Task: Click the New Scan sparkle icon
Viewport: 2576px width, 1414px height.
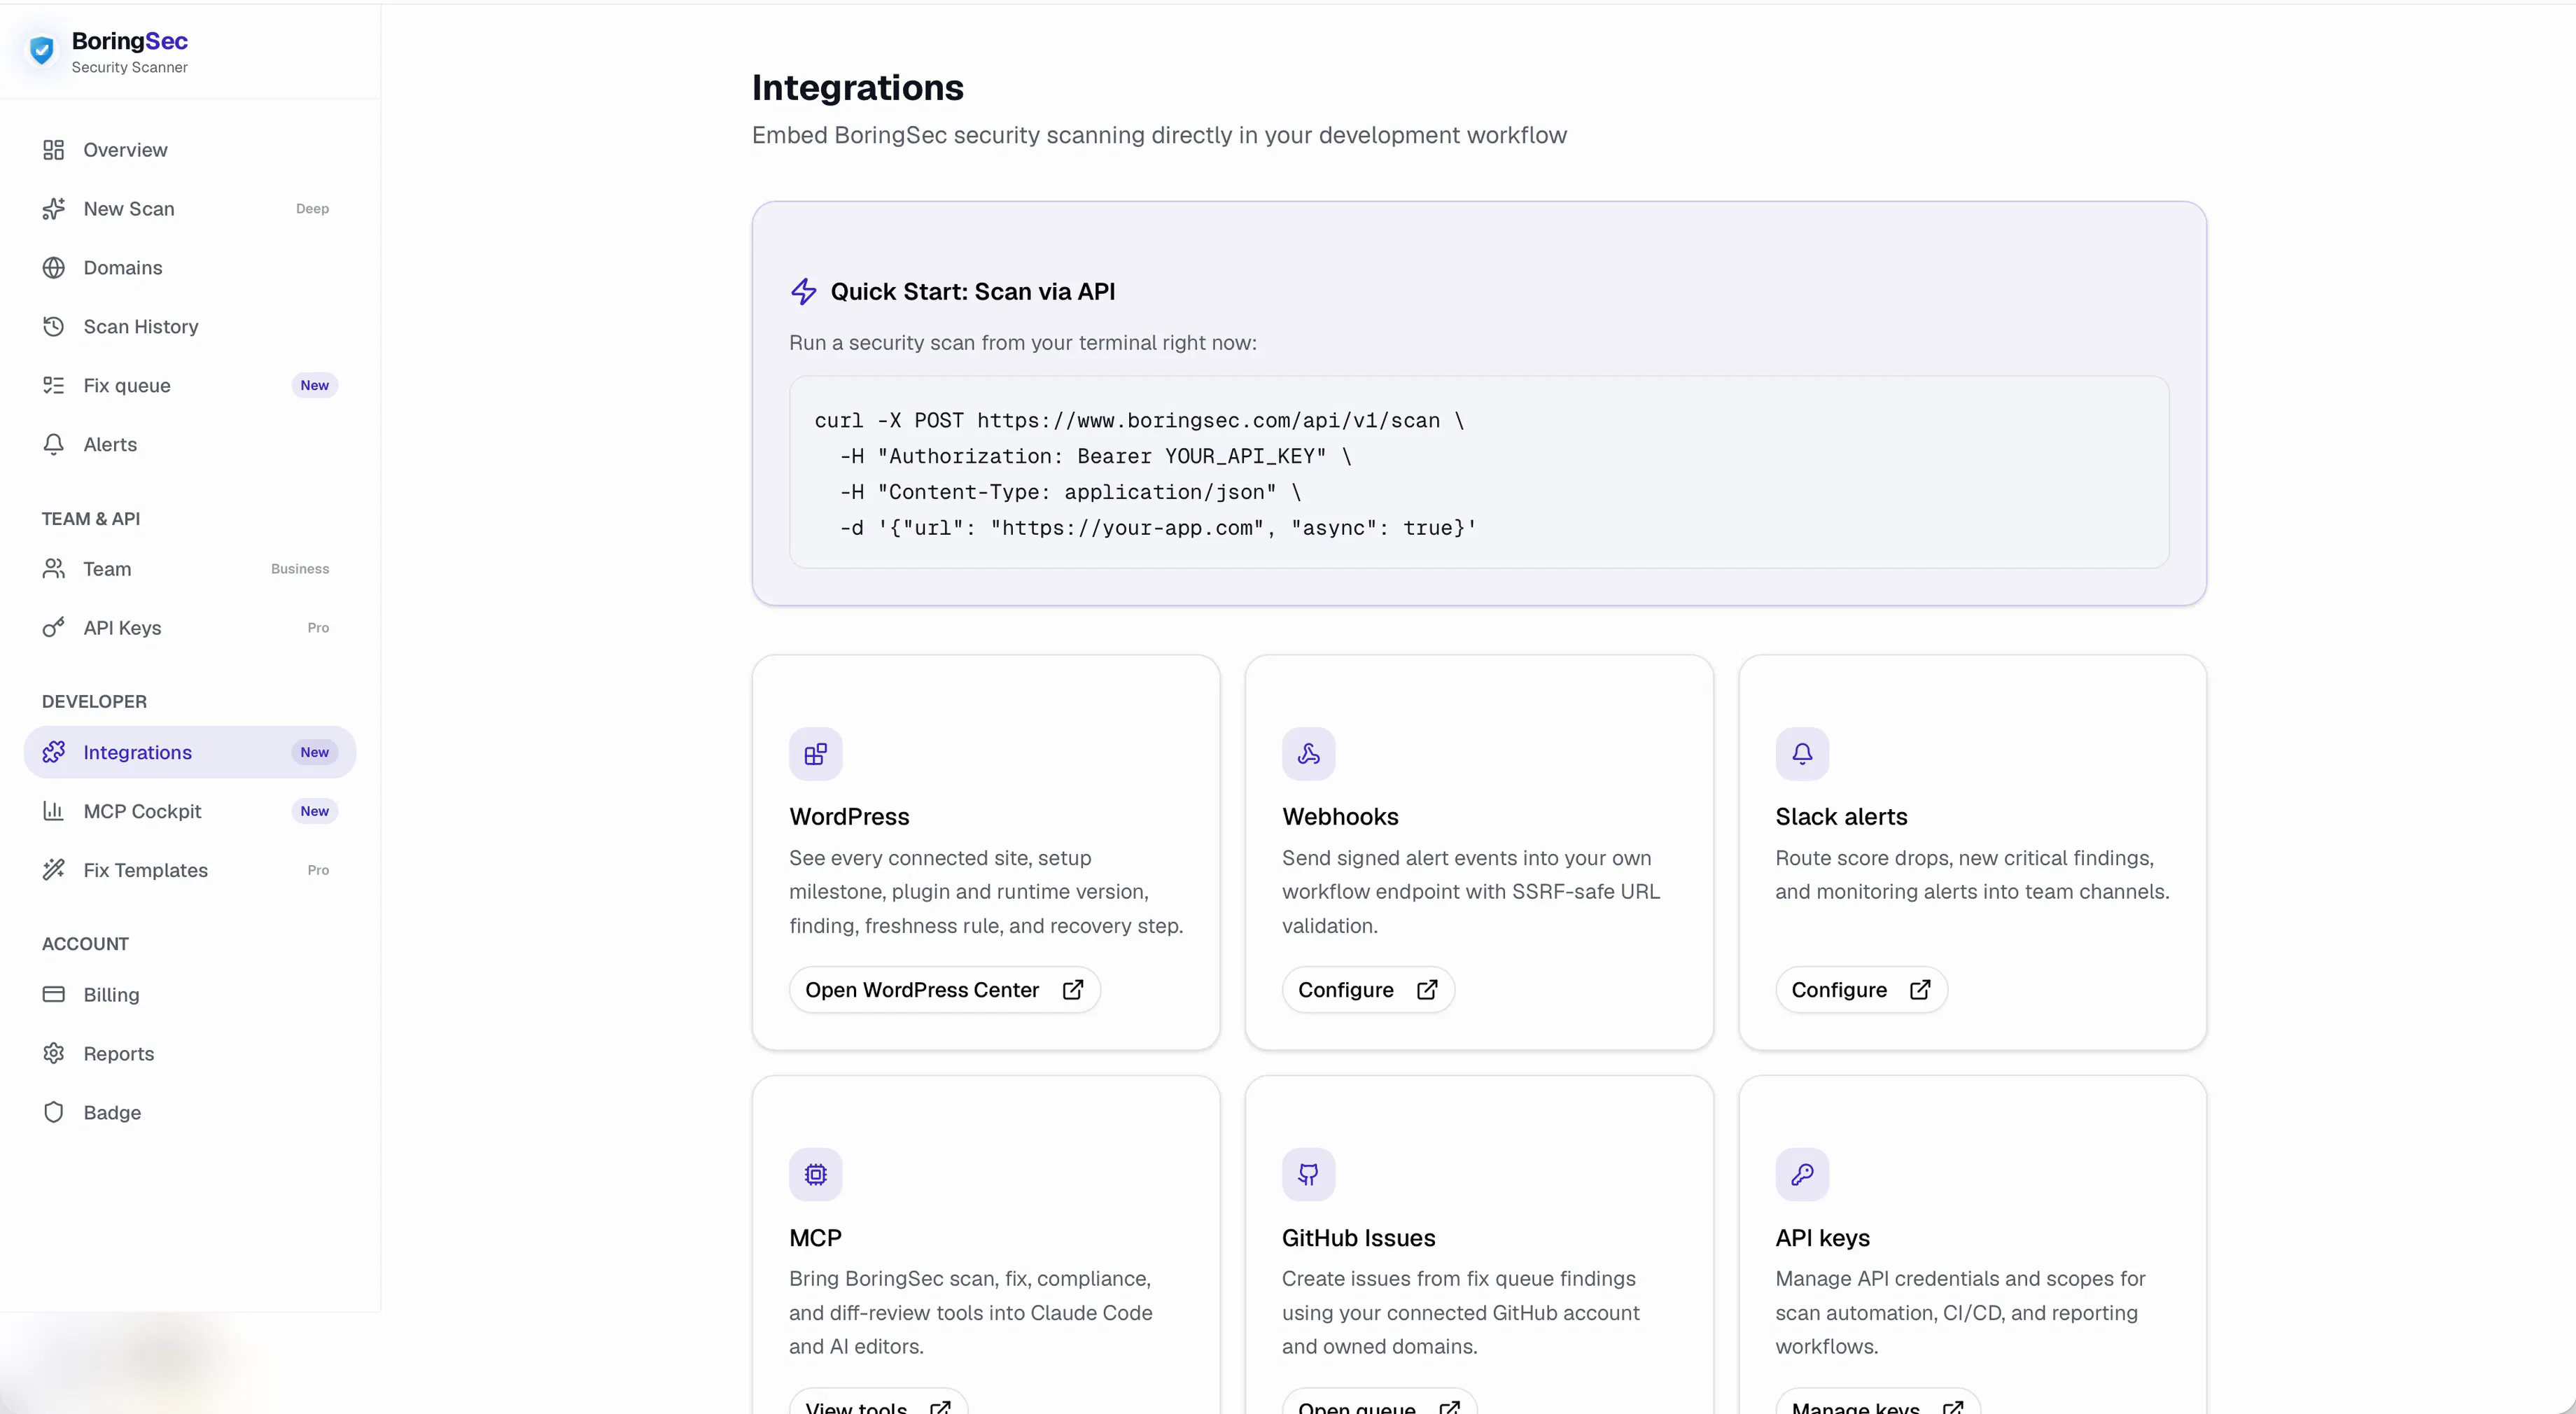Action: coord(54,209)
